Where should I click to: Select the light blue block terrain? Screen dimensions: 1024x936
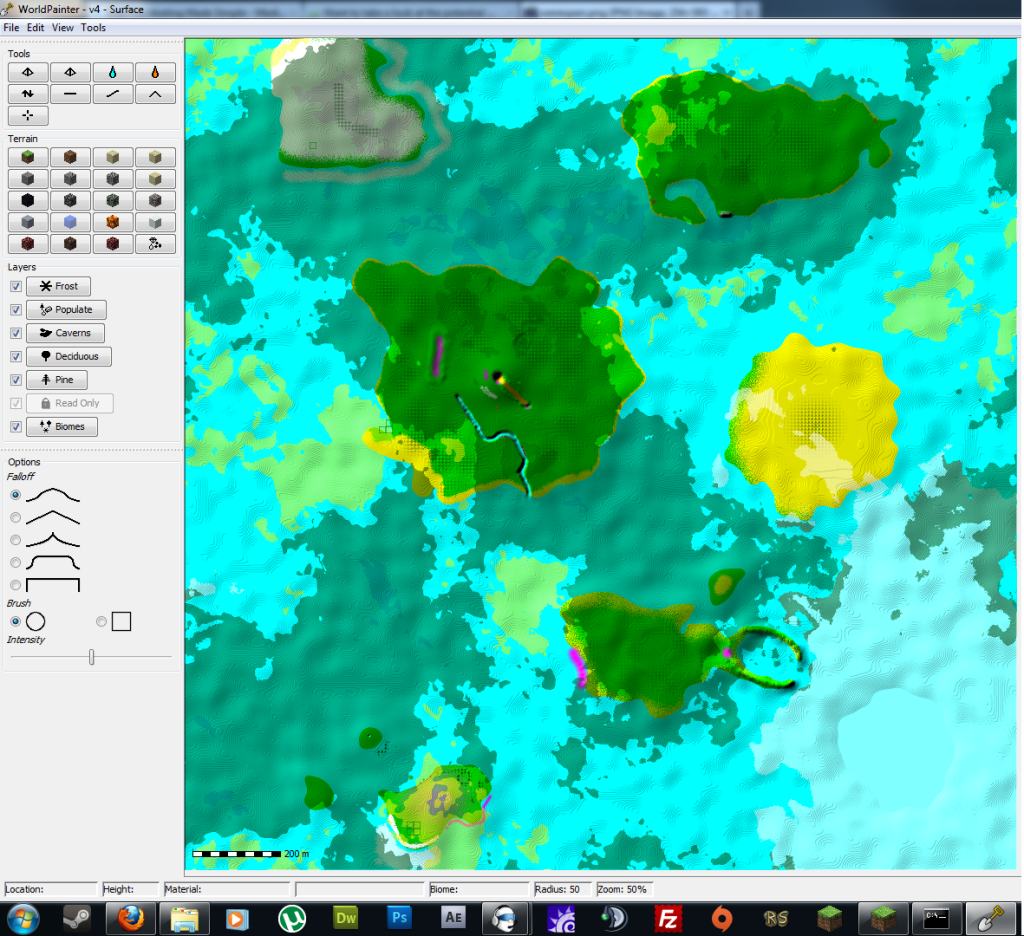point(70,222)
